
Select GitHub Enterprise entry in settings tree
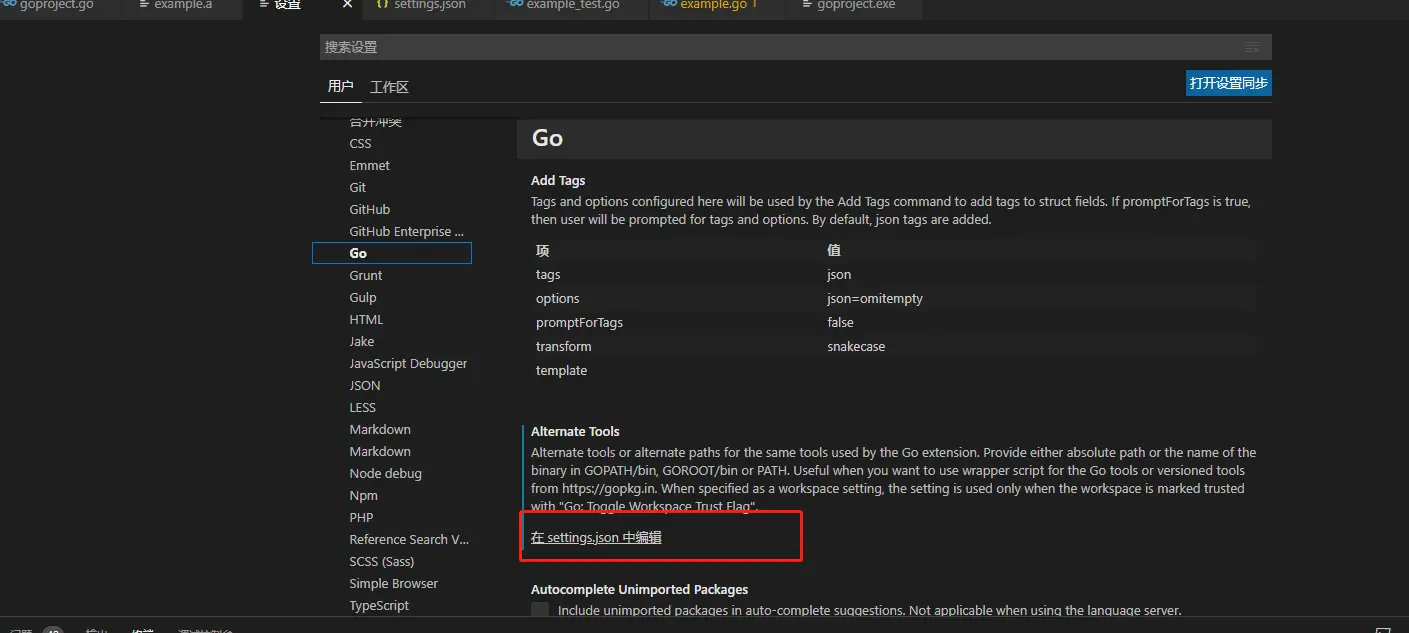point(407,232)
